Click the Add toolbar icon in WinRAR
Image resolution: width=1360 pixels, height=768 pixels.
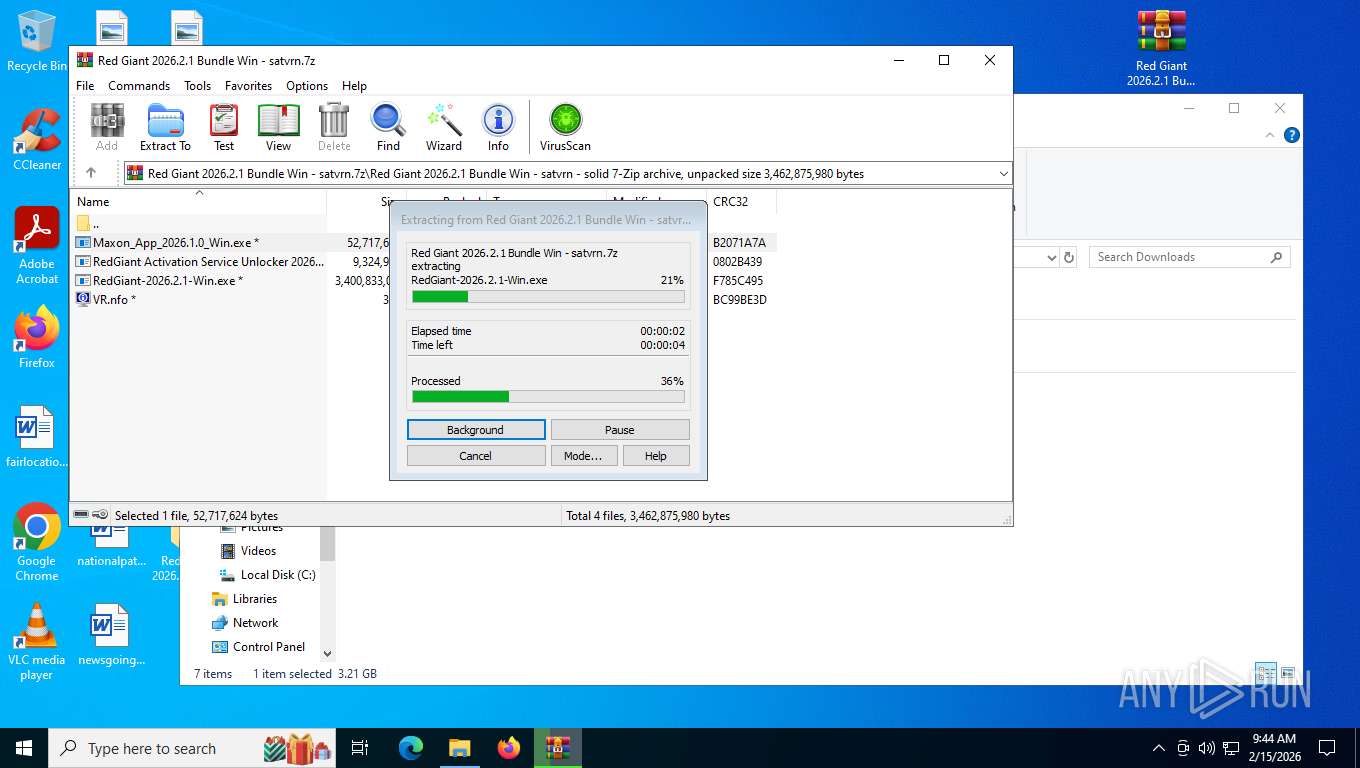[x=107, y=127]
